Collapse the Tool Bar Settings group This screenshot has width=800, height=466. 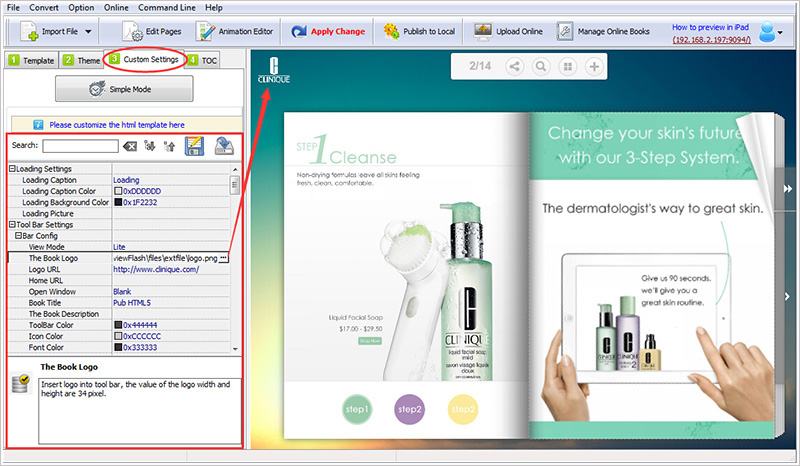point(12,225)
